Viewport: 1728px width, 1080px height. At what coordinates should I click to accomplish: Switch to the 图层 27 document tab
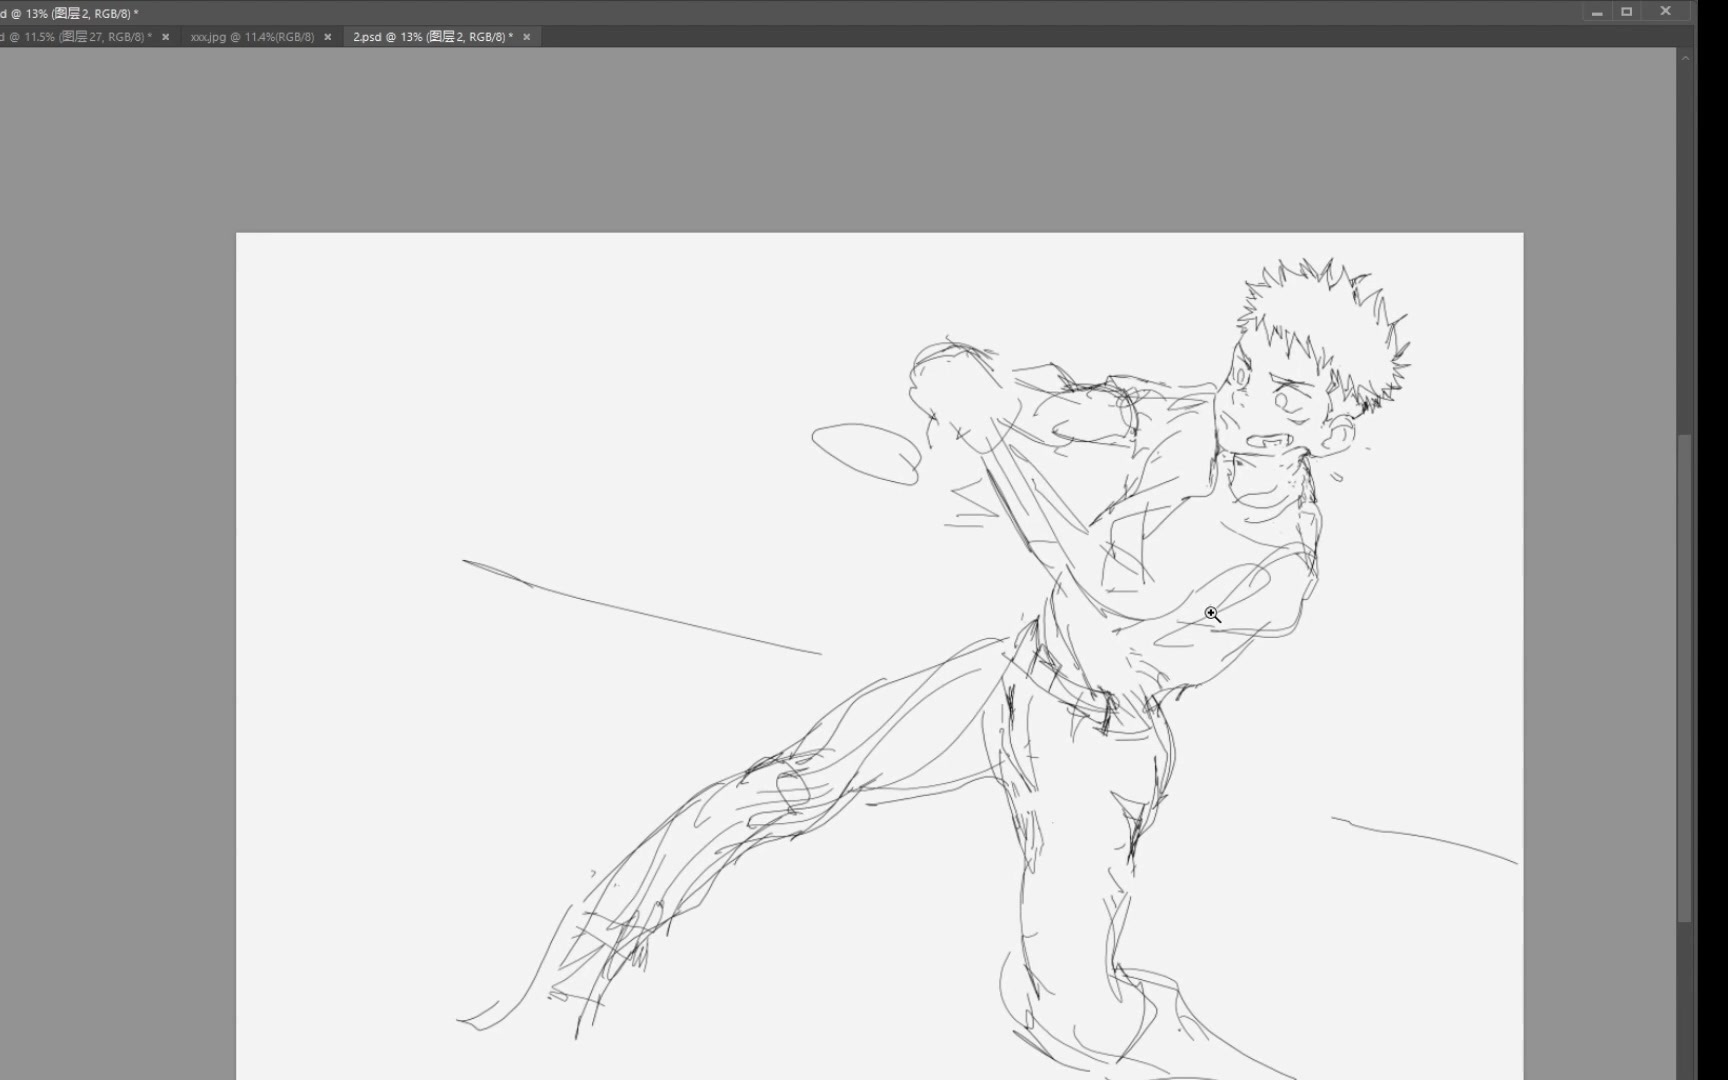[x=76, y=37]
